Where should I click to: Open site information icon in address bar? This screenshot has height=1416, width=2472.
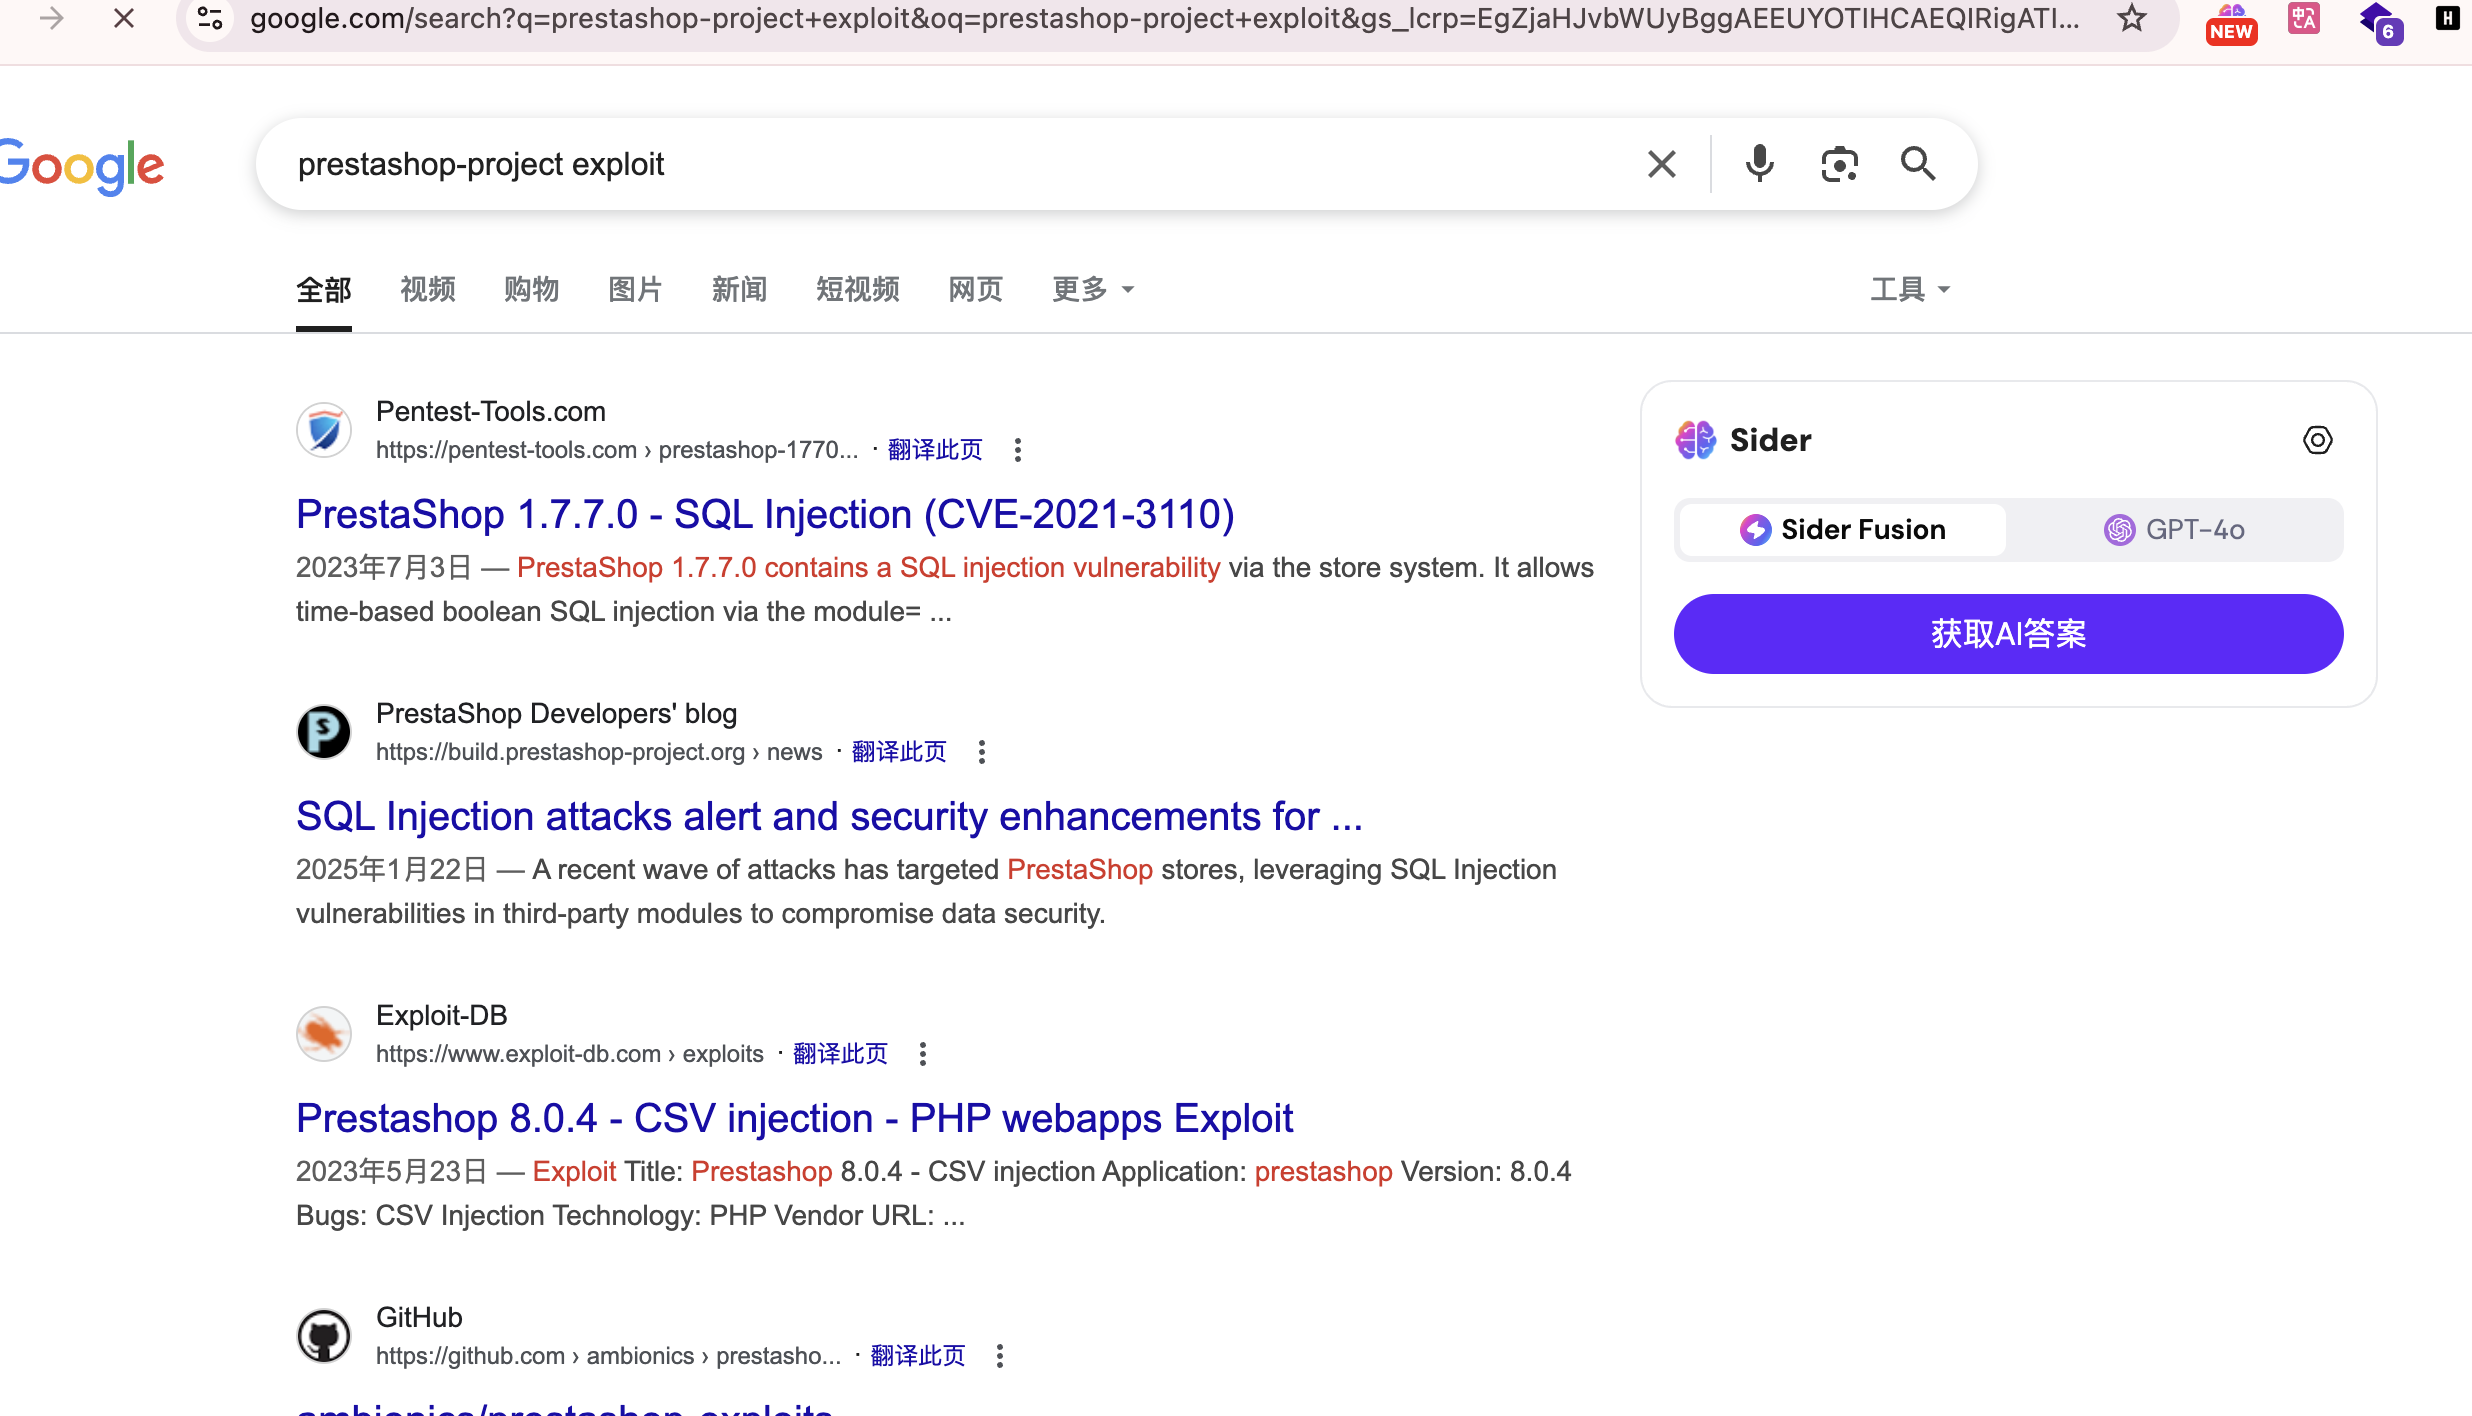point(210,18)
